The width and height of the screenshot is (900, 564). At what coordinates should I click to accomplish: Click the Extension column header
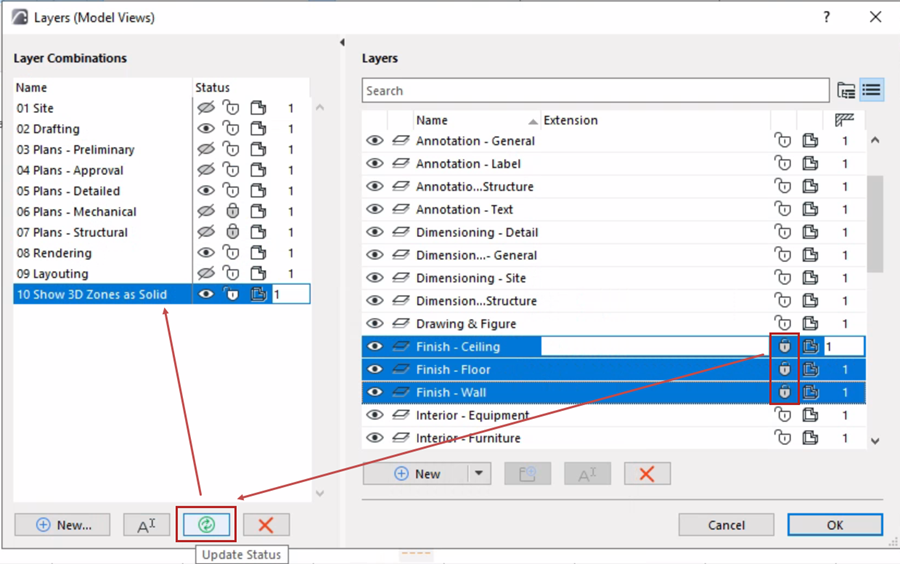655,120
